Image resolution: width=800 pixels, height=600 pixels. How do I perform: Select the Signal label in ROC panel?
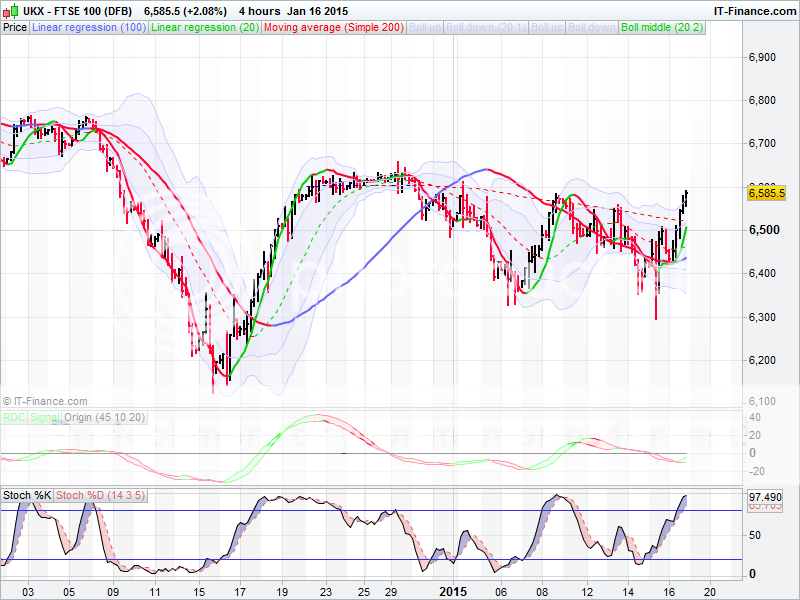coord(44,419)
